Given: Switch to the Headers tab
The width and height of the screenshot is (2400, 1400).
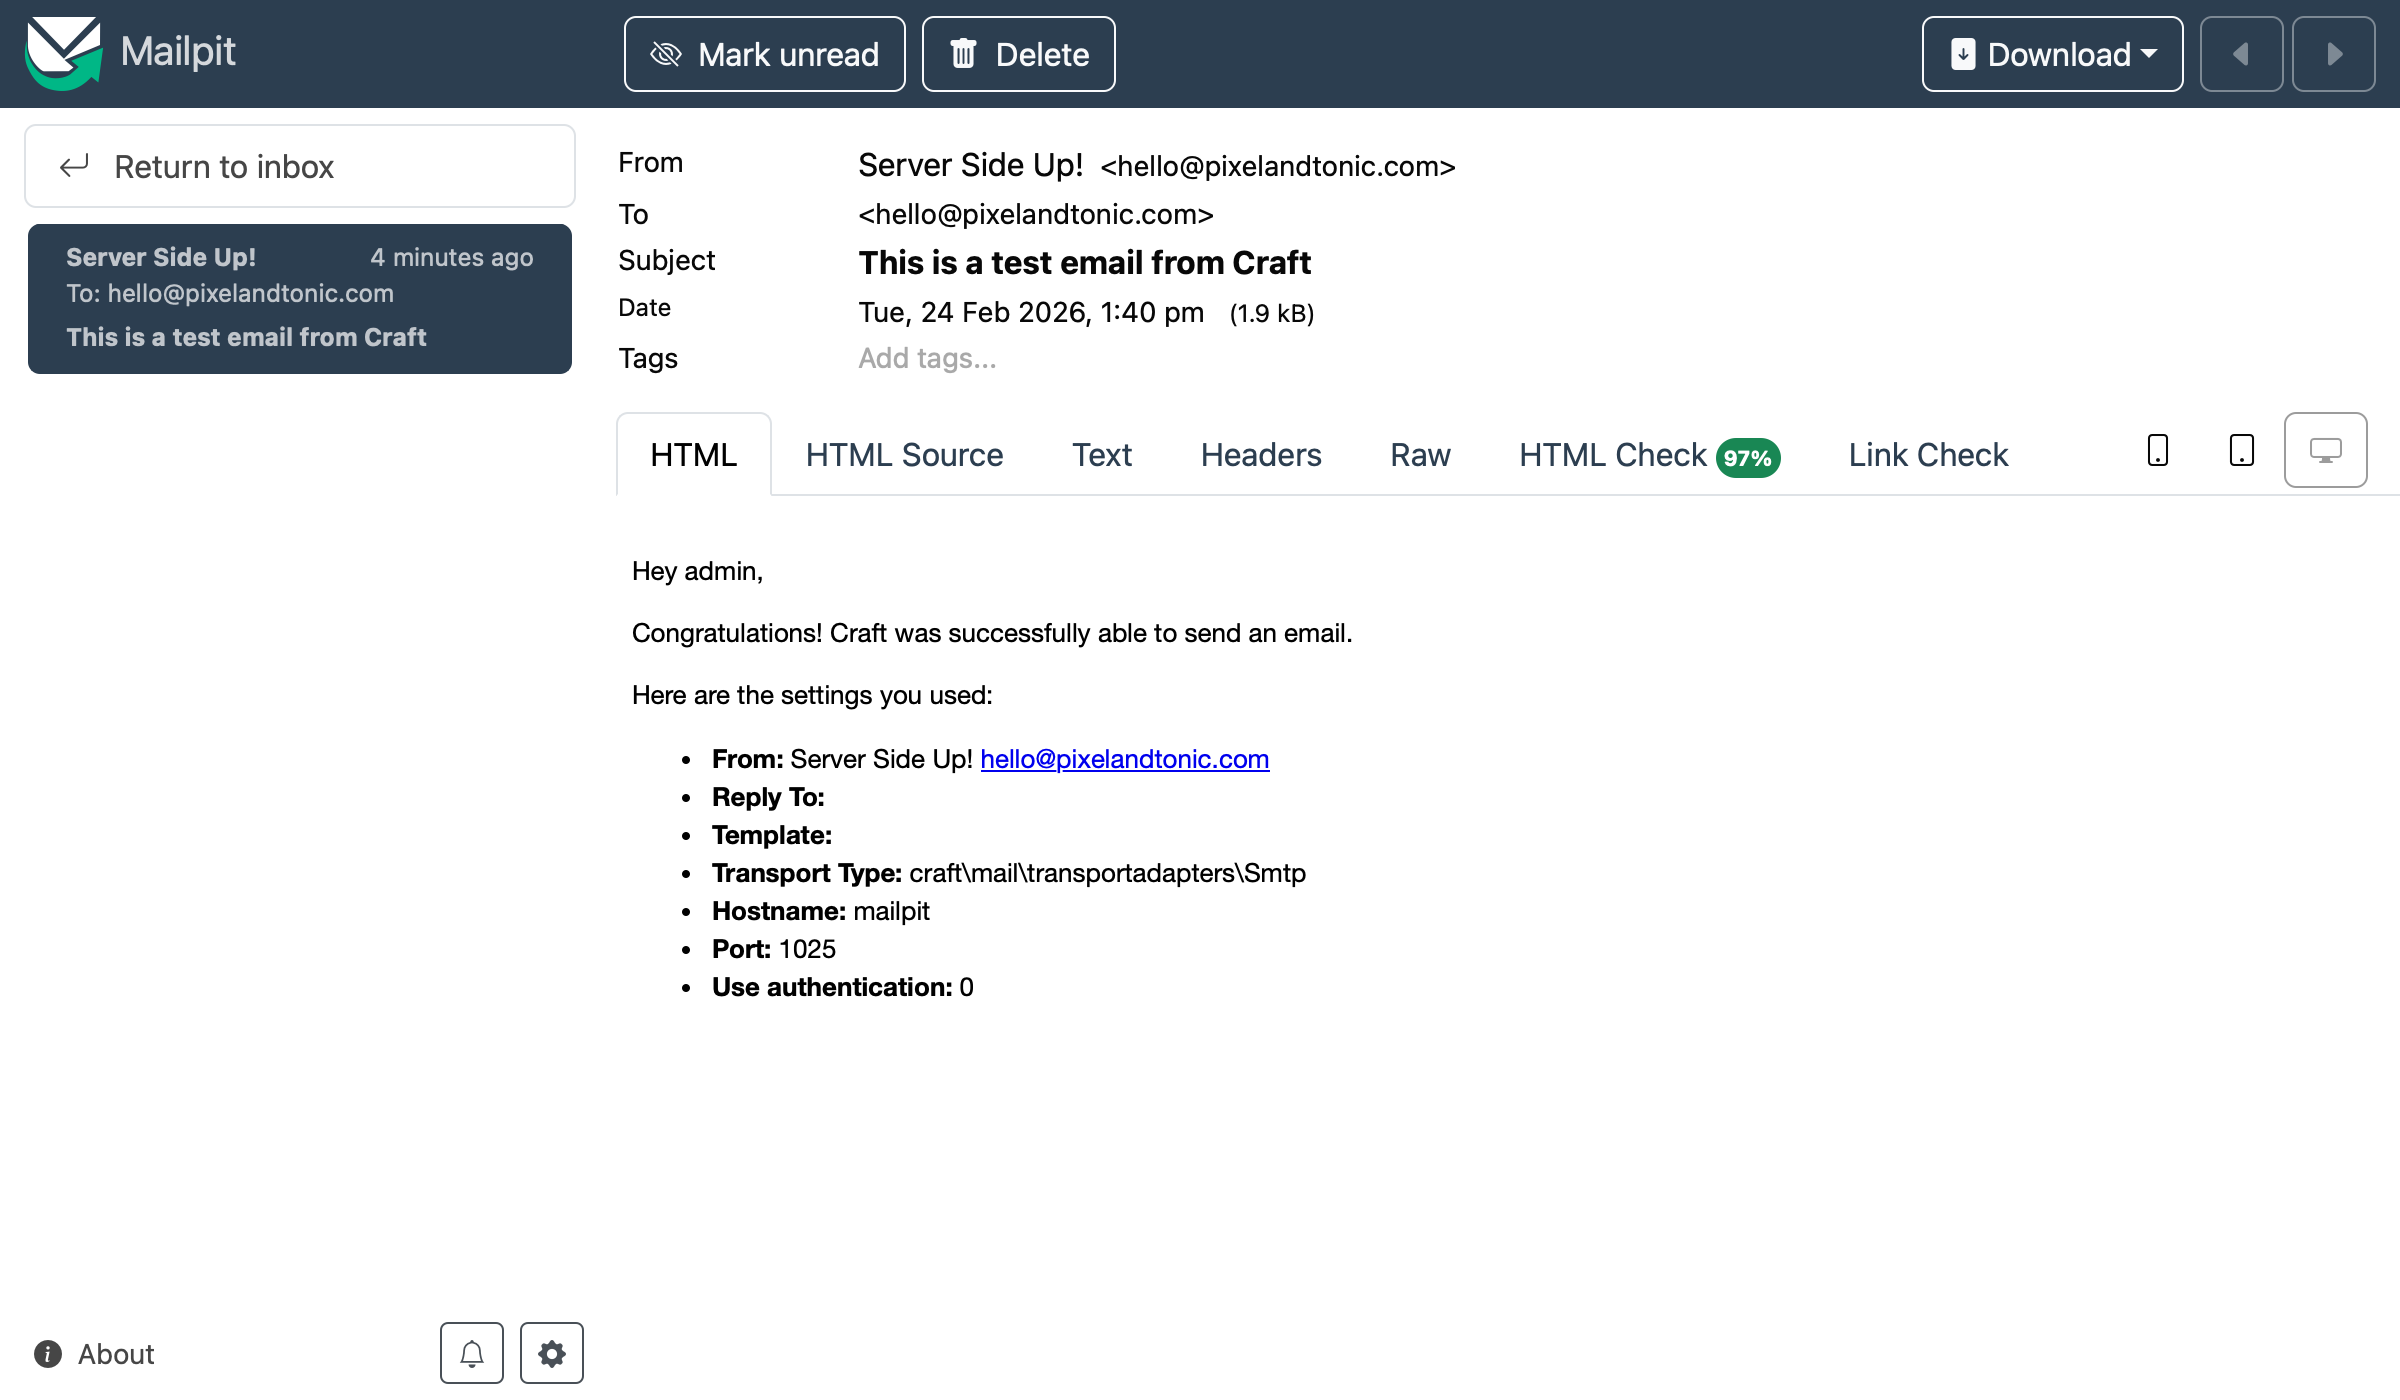Looking at the screenshot, I should (x=1260, y=455).
